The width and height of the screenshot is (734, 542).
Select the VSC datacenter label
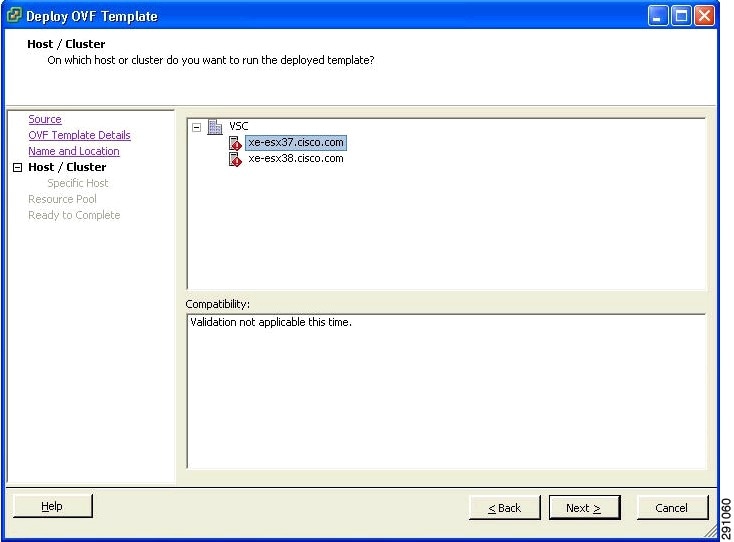[239, 126]
